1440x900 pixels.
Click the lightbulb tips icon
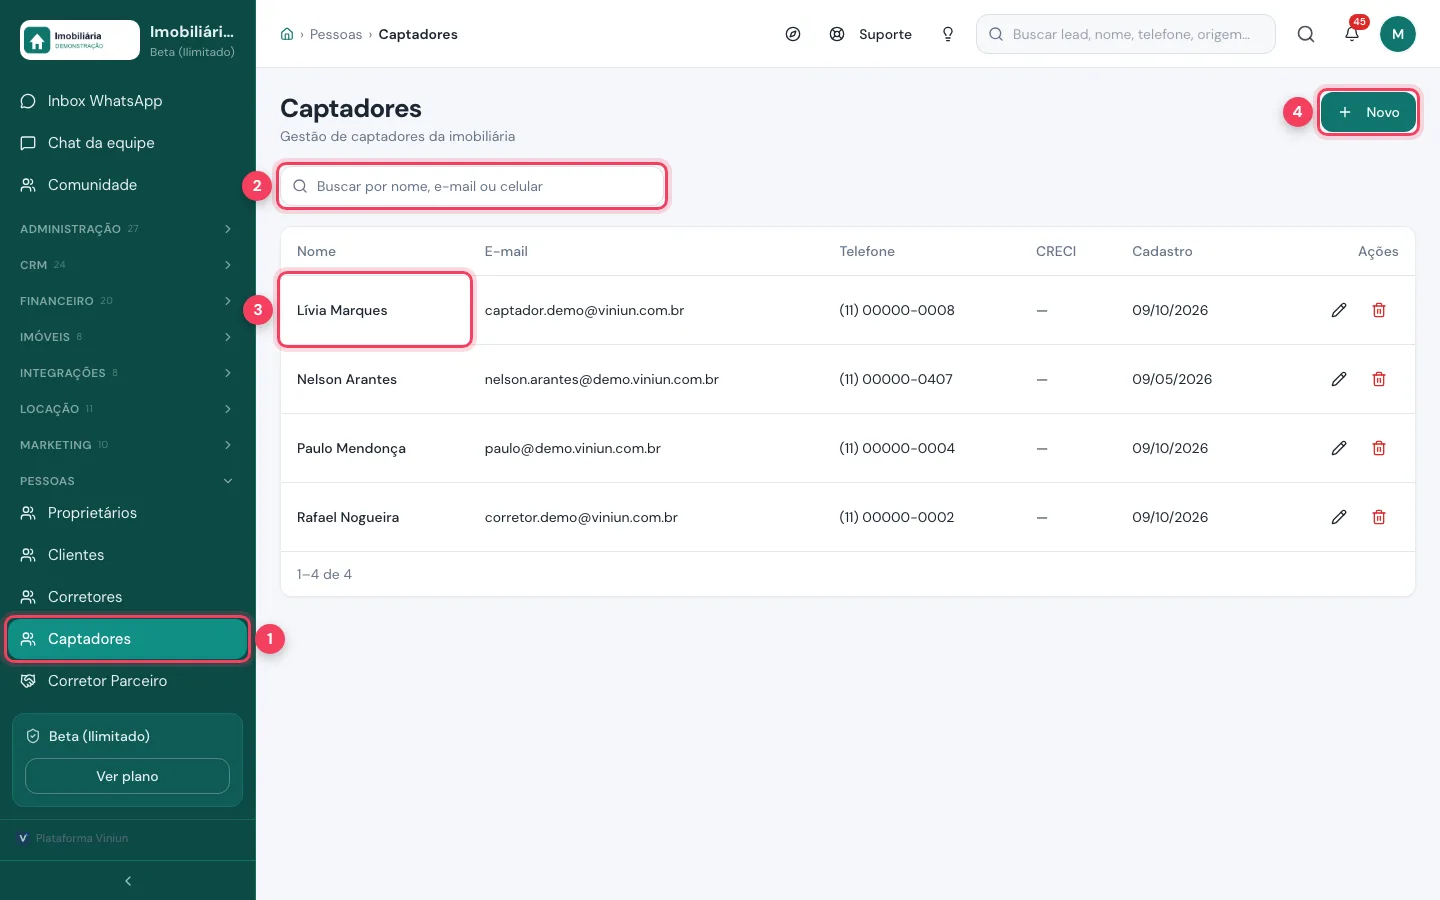click(948, 34)
